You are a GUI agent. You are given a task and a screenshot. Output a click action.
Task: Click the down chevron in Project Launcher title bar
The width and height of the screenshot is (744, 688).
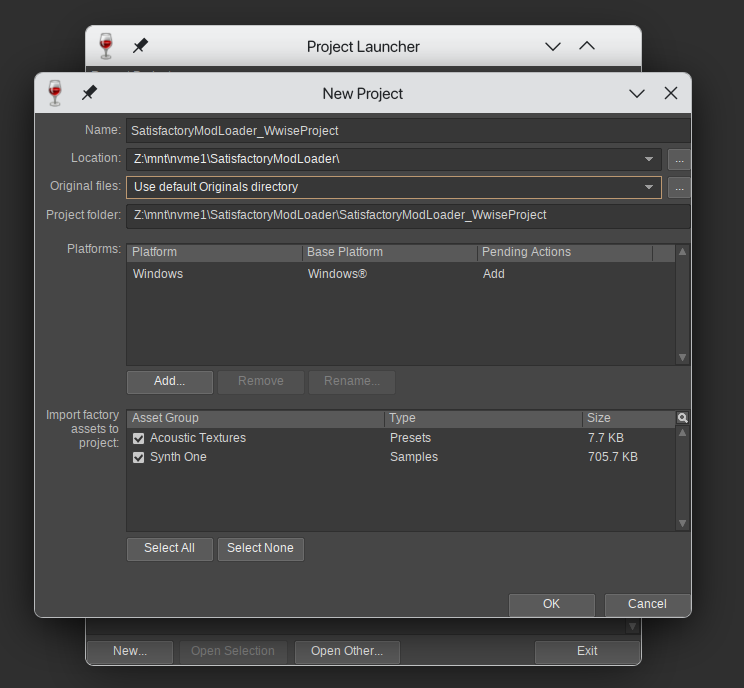(553, 46)
